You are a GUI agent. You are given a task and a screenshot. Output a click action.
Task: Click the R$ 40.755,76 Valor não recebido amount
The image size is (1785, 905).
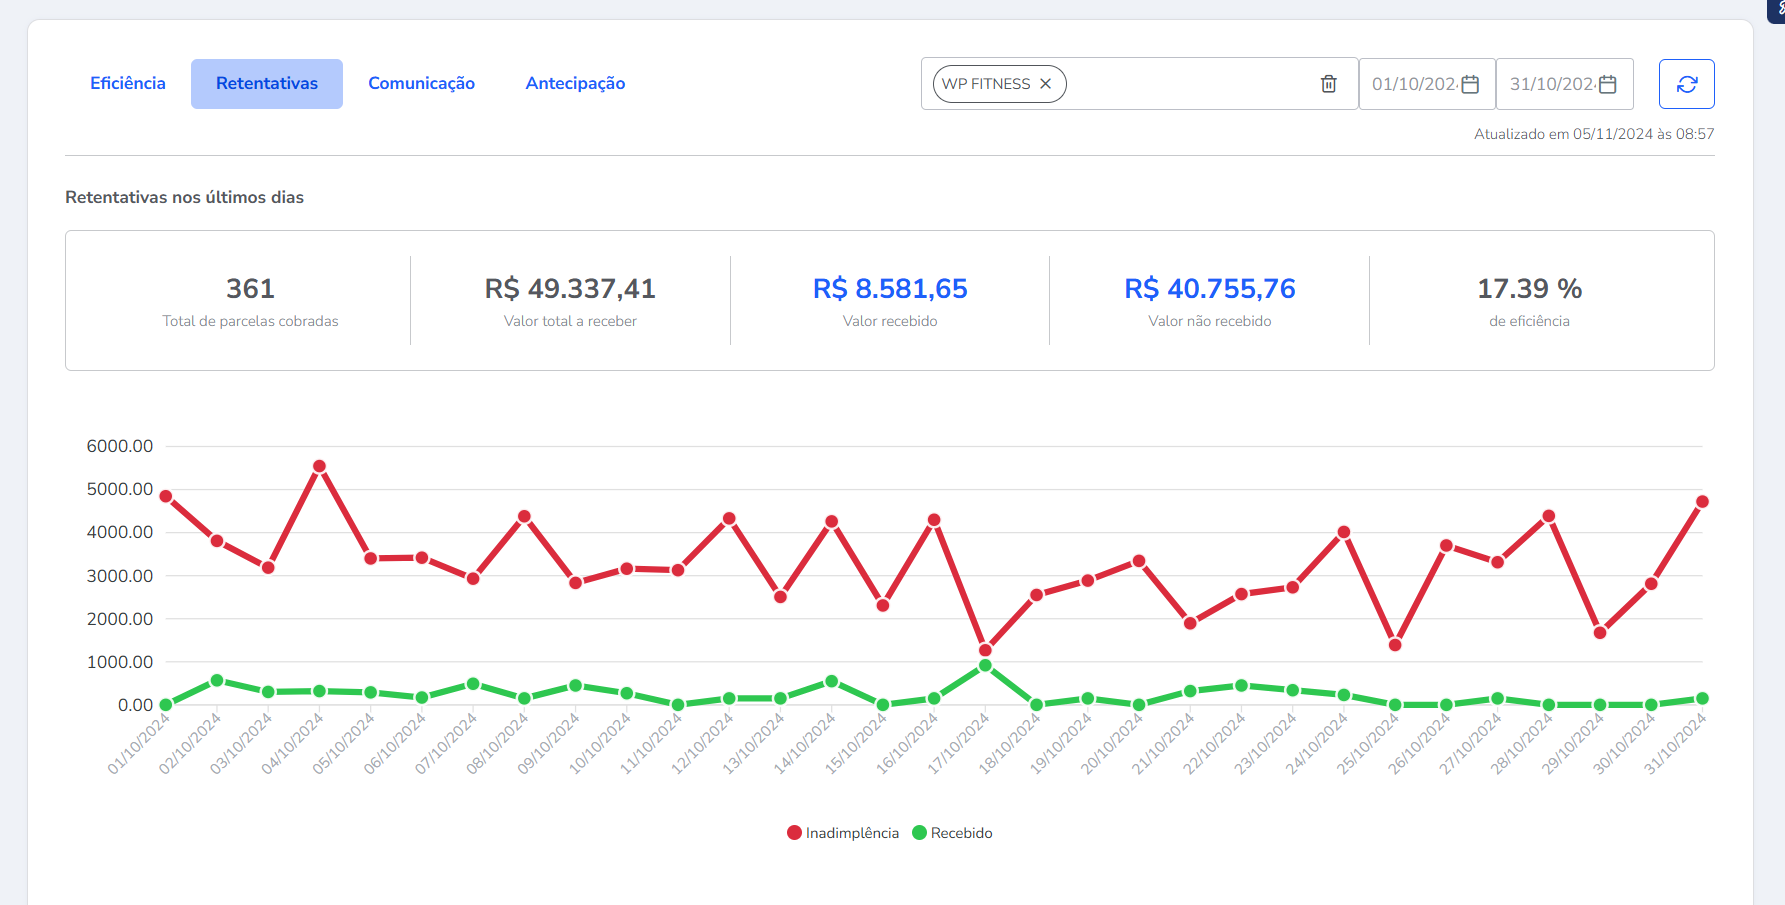pyautogui.click(x=1210, y=289)
